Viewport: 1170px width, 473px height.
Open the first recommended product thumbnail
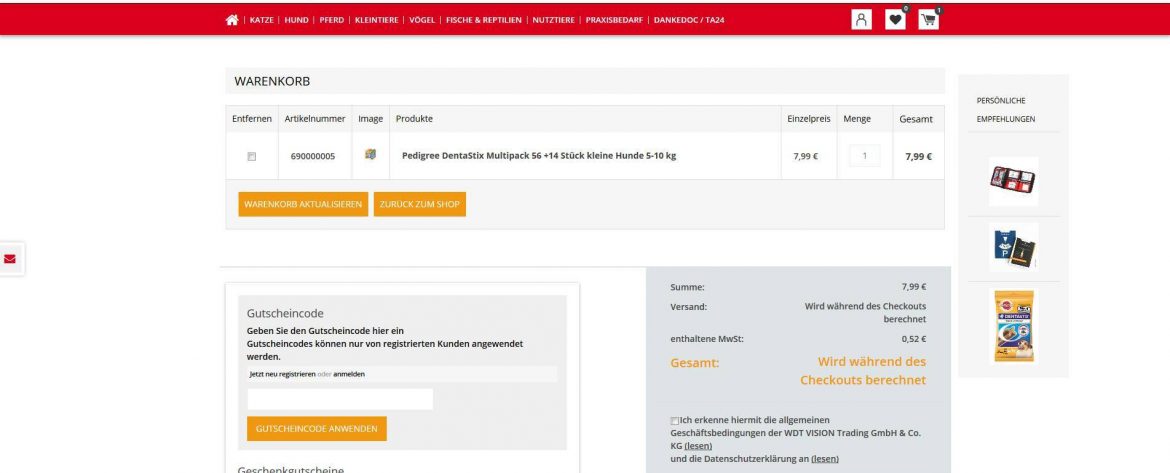1013,181
